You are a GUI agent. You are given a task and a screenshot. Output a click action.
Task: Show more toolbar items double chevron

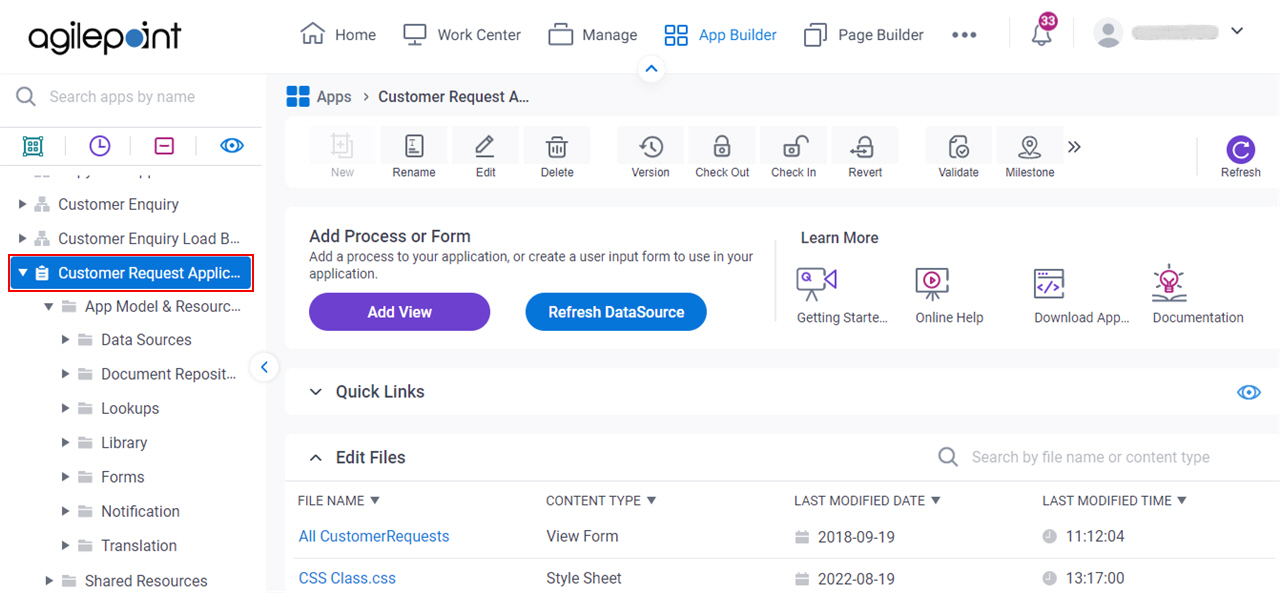pyautogui.click(x=1074, y=147)
